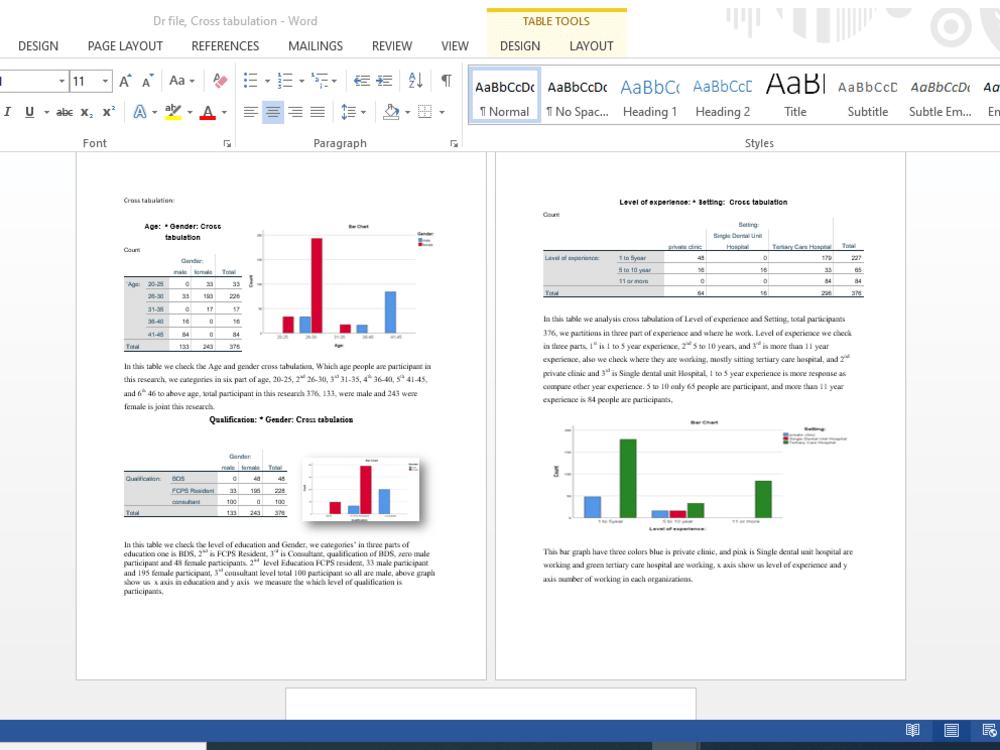Toggle strikethrough formatting

pos(64,112)
